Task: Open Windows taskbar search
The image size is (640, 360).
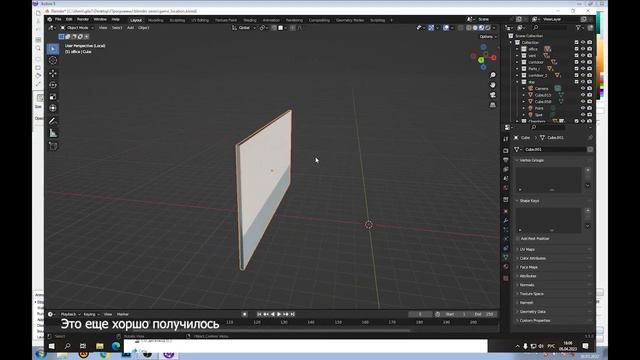Action: (67, 346)
